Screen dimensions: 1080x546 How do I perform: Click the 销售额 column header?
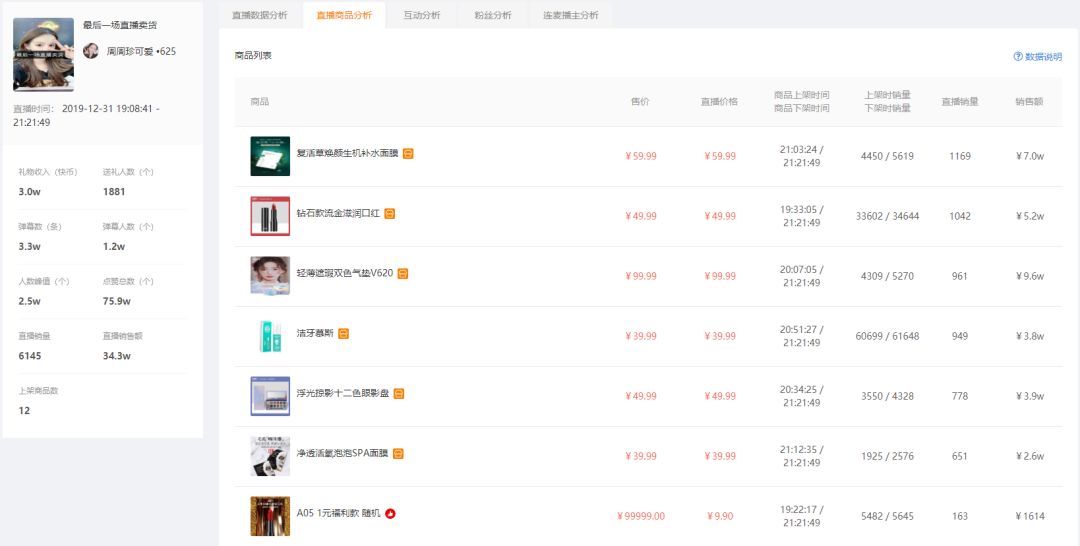[1029, 101]
